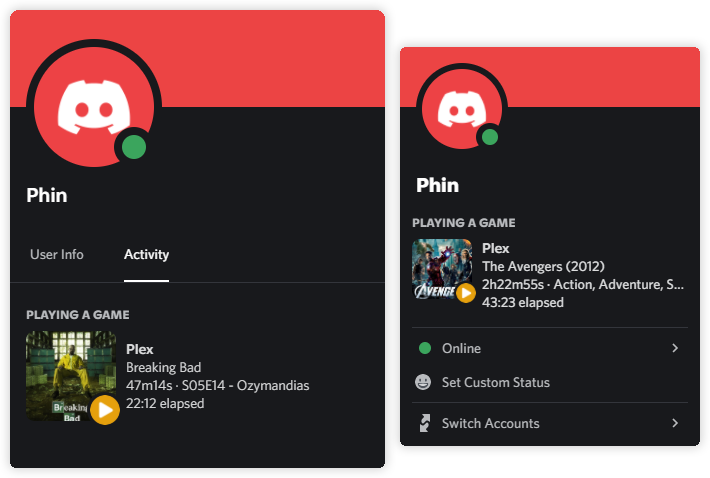Viewport: 710px width, 478px height.
Task: Click the Phin username in right popout
Action: point(437,185)
